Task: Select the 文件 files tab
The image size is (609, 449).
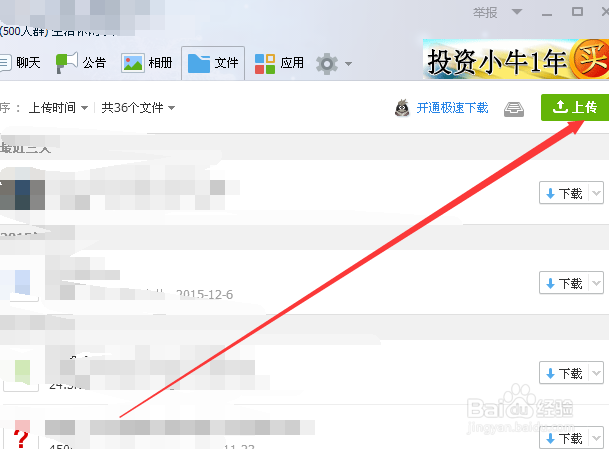Action: [x=213, y=63]
